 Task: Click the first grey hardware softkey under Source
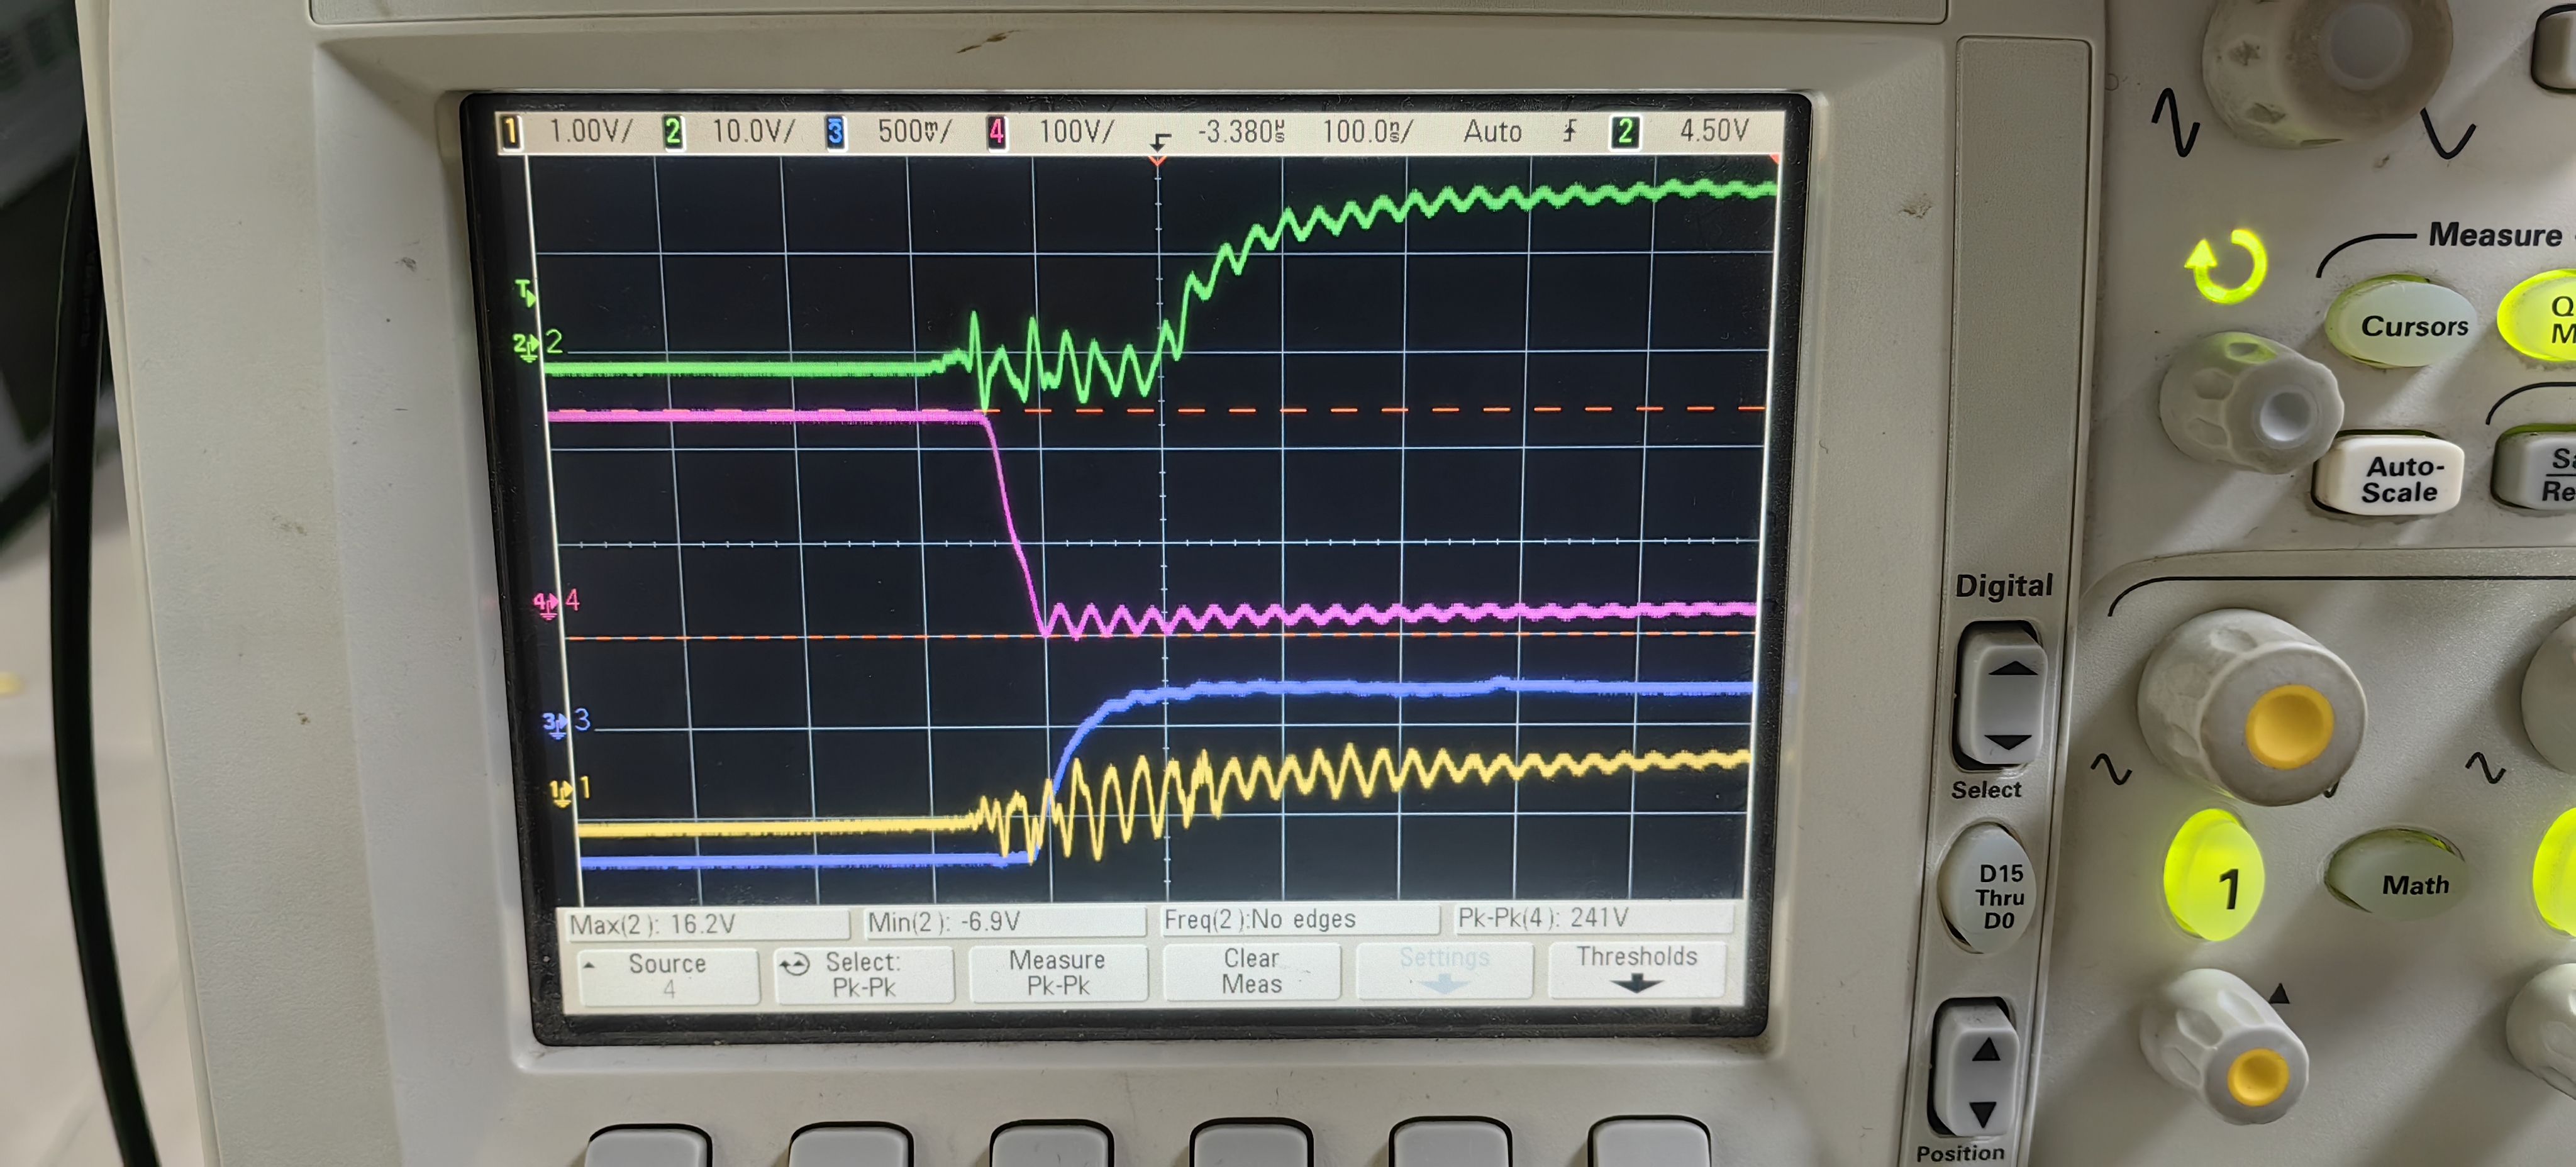(x=649, y=1145)
